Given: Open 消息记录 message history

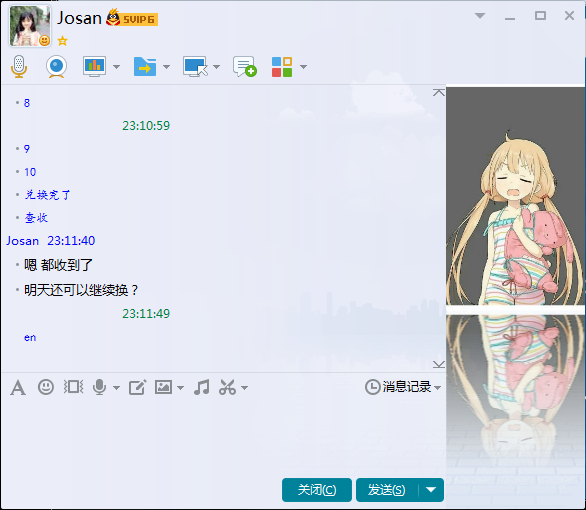Looking at the screenshot, I should (x=406, y=387).
